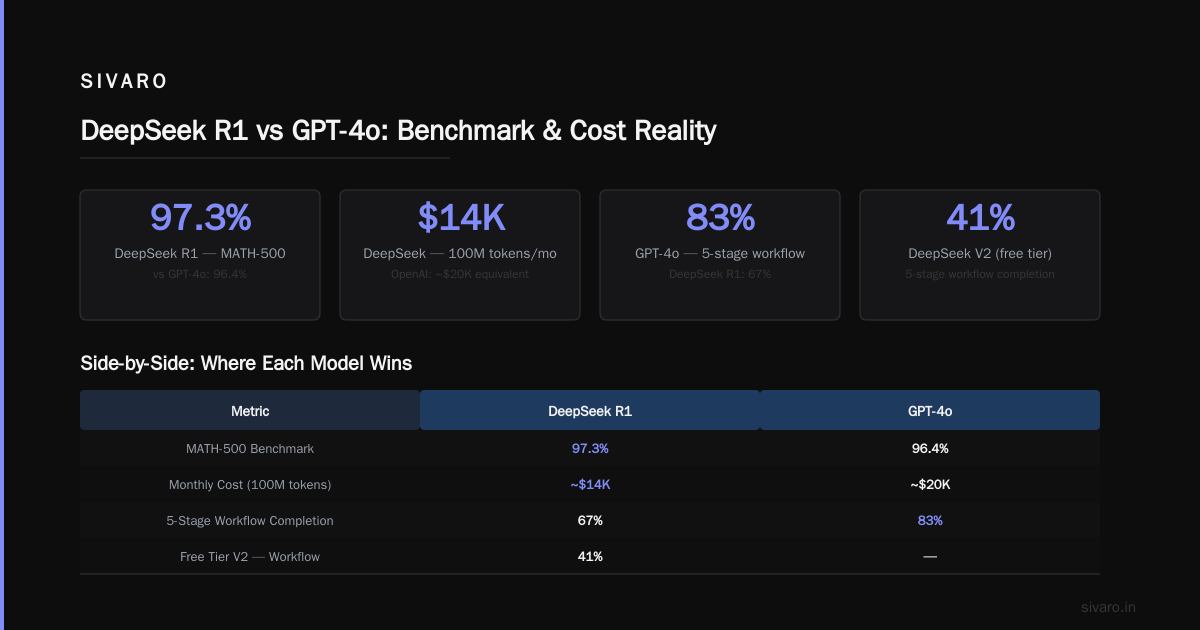Image resolution: width=1200 pixels, height=630 pixels.
Task: Click the Metric column header
Action: tap(250, 411)
